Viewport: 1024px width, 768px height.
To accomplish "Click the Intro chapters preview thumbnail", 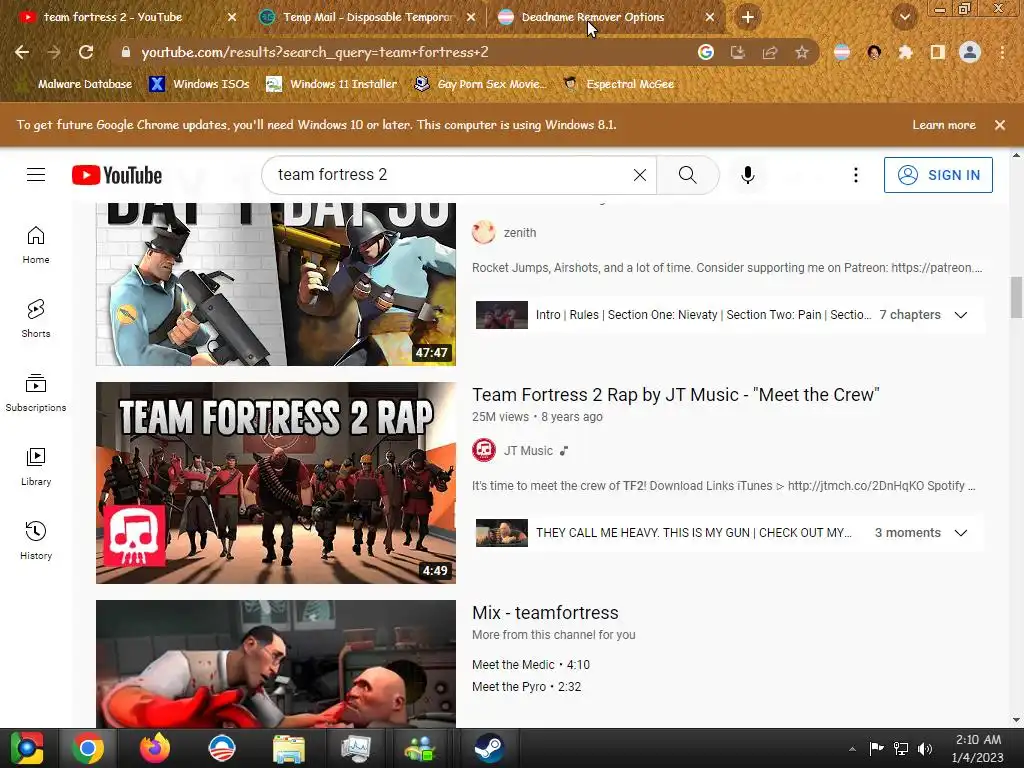I will (x=502, y=315).
